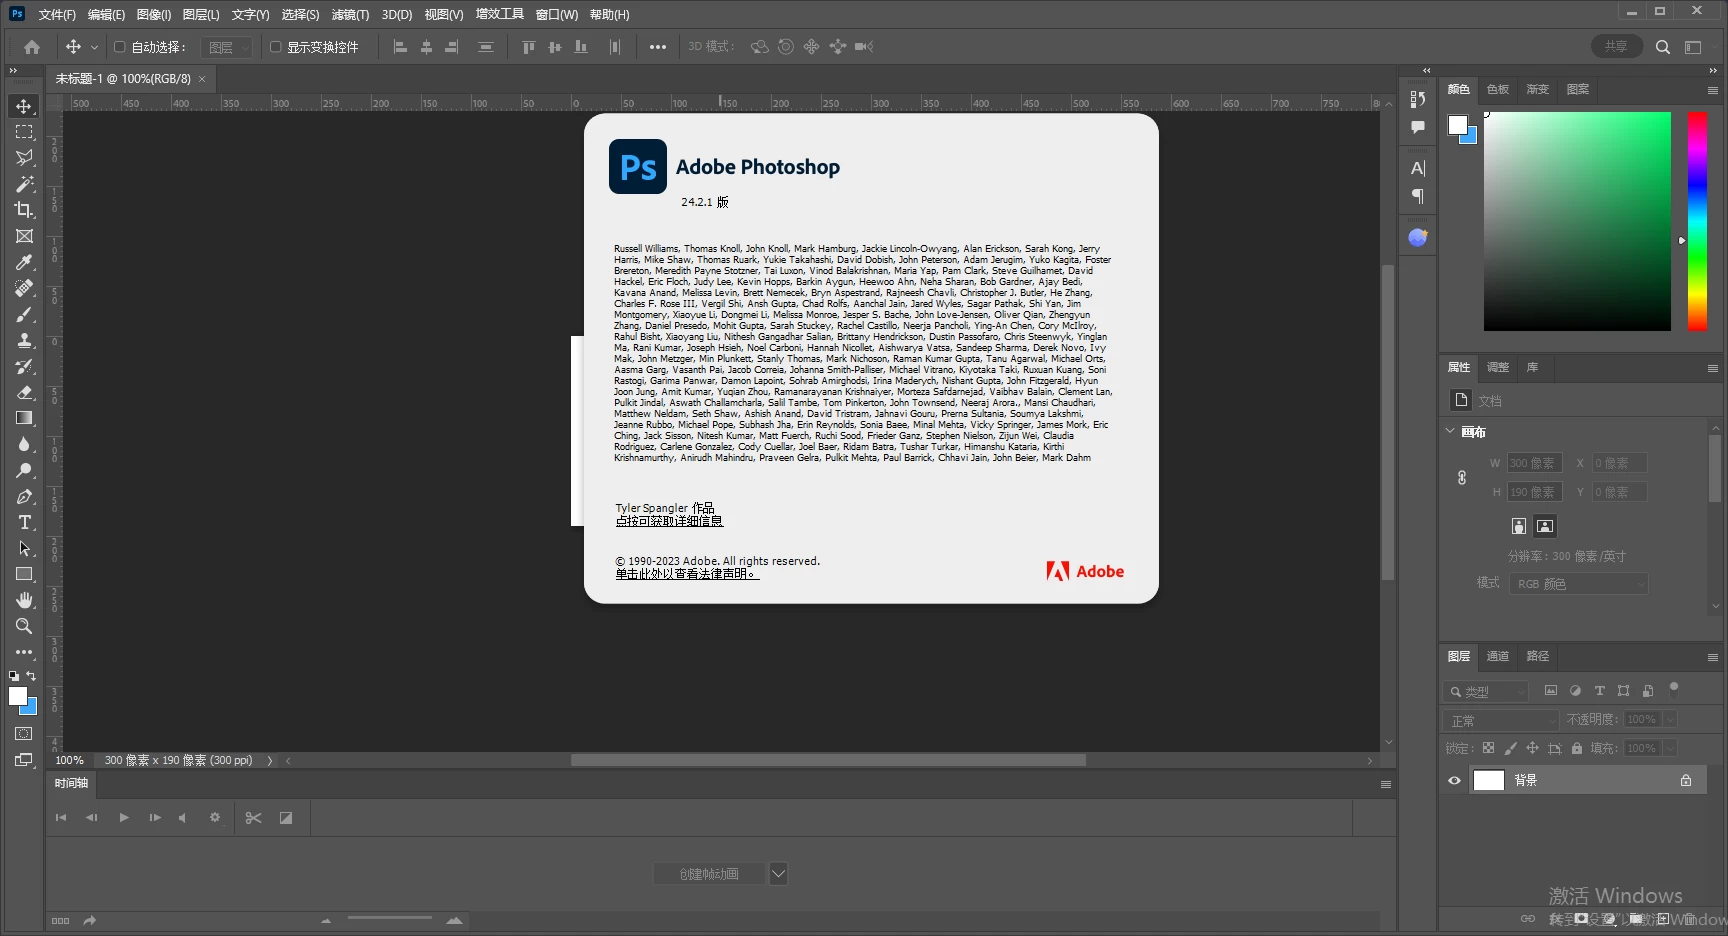
Task: Select the Blur tool
Action: [x=24, y=444]
